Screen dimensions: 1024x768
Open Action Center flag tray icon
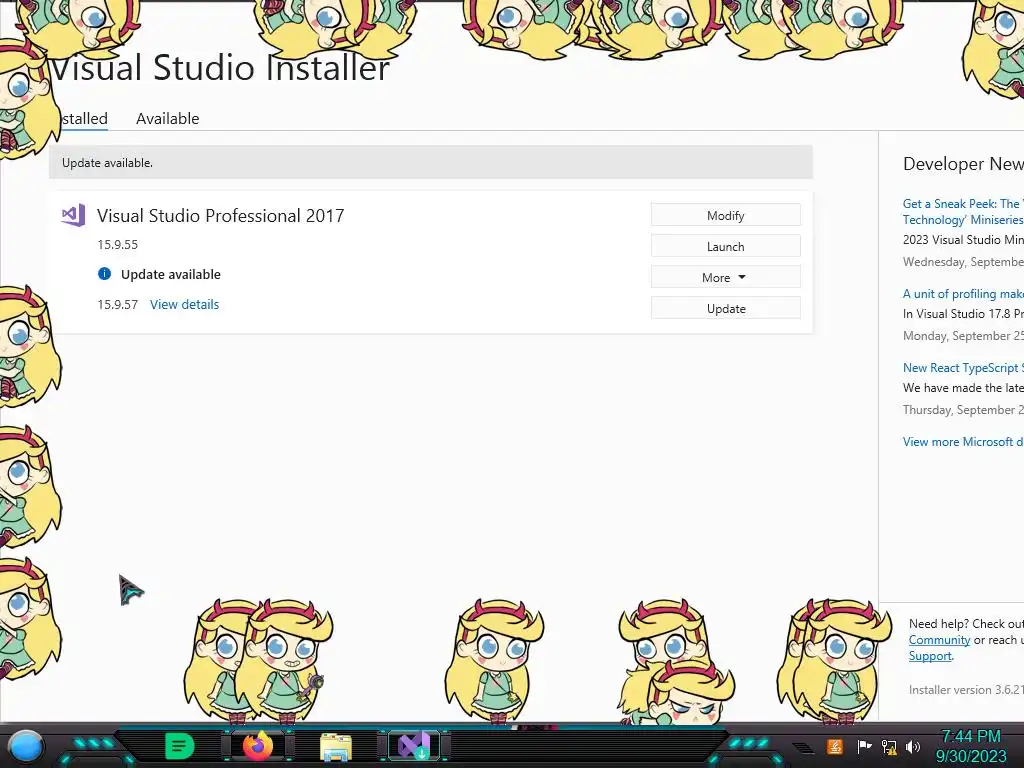864,746
